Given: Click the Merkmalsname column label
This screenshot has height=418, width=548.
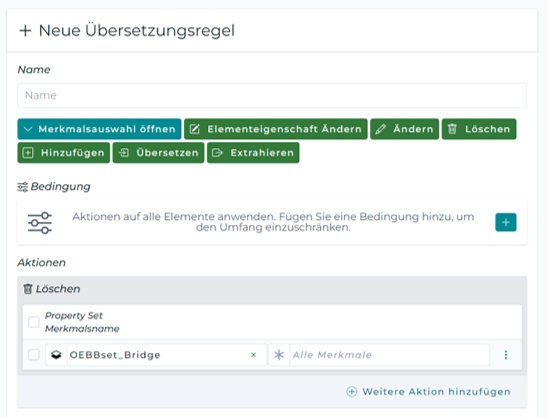Looking at the screenshot, I should [82, 329].
